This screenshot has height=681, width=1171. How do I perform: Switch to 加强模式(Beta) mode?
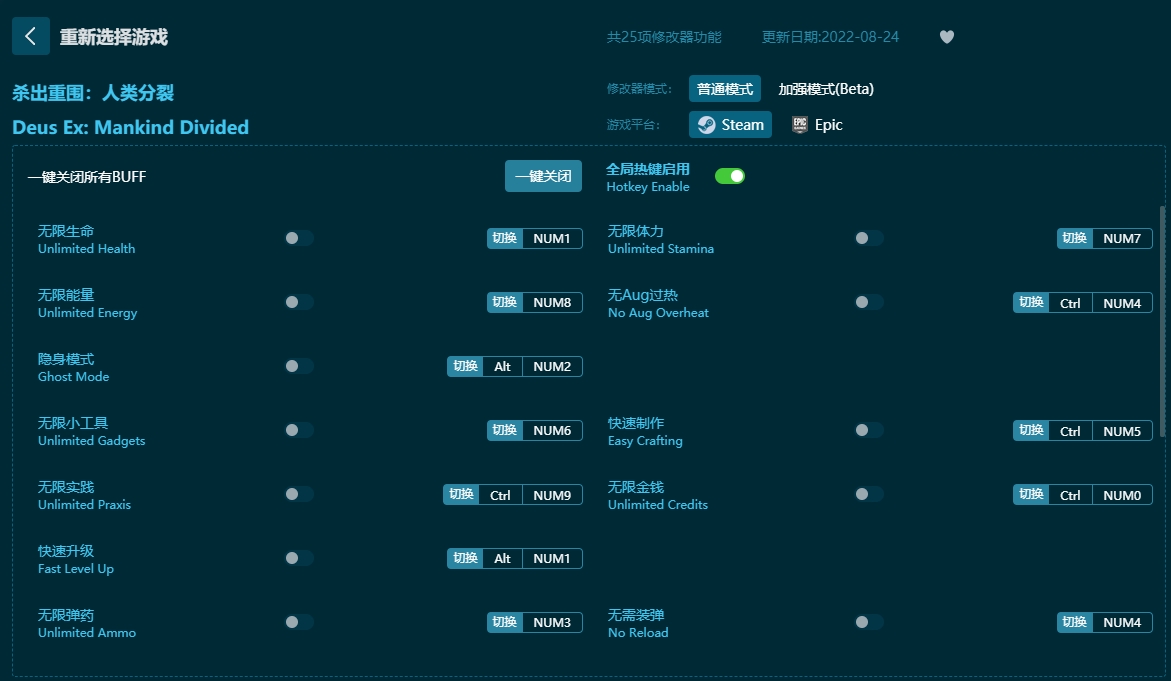[825, 89]
